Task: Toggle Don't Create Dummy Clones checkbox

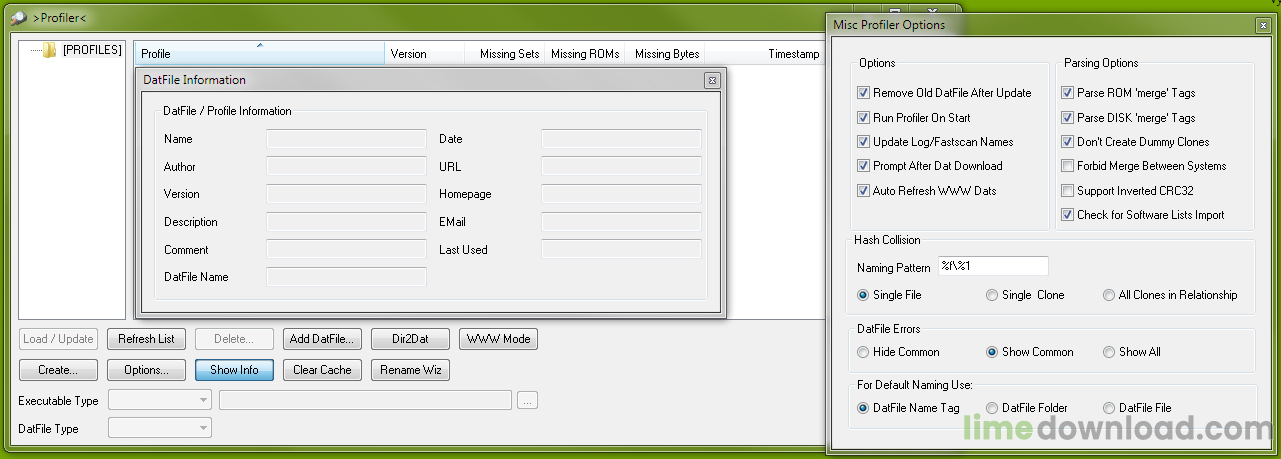Action: pyautogui.click(x=1068, y=142)
